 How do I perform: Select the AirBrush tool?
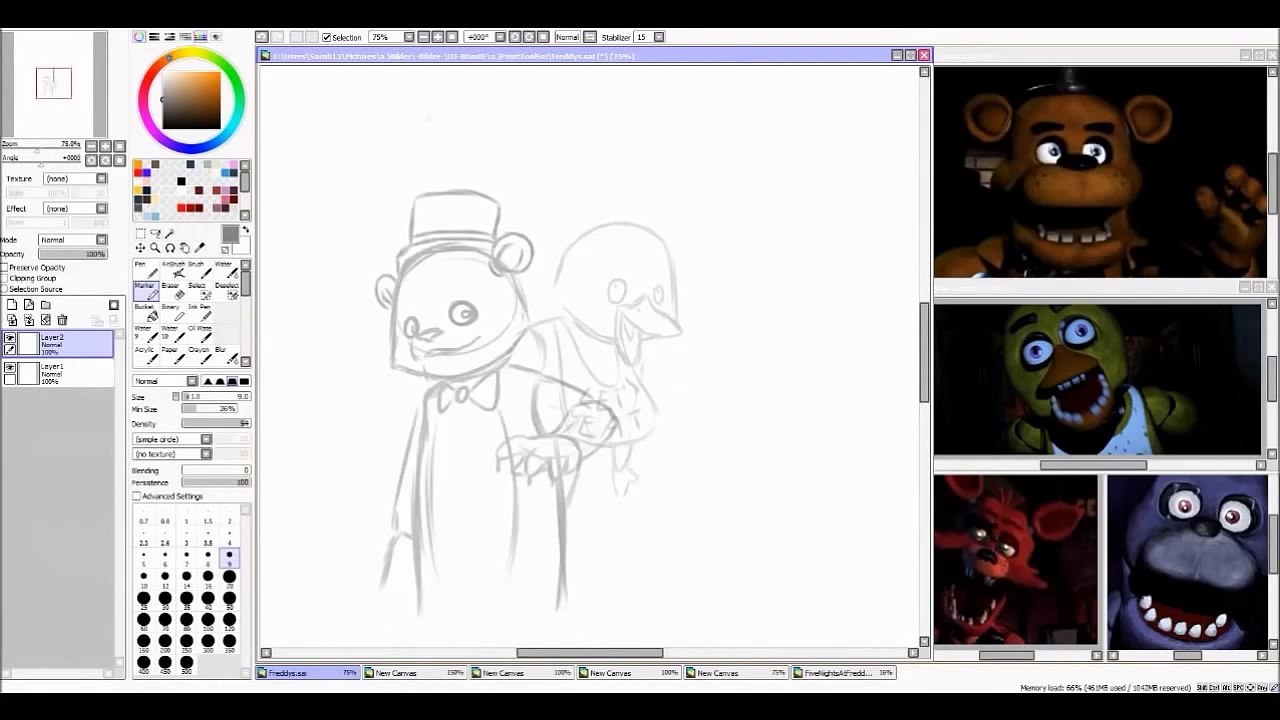[x=173, y=270]
